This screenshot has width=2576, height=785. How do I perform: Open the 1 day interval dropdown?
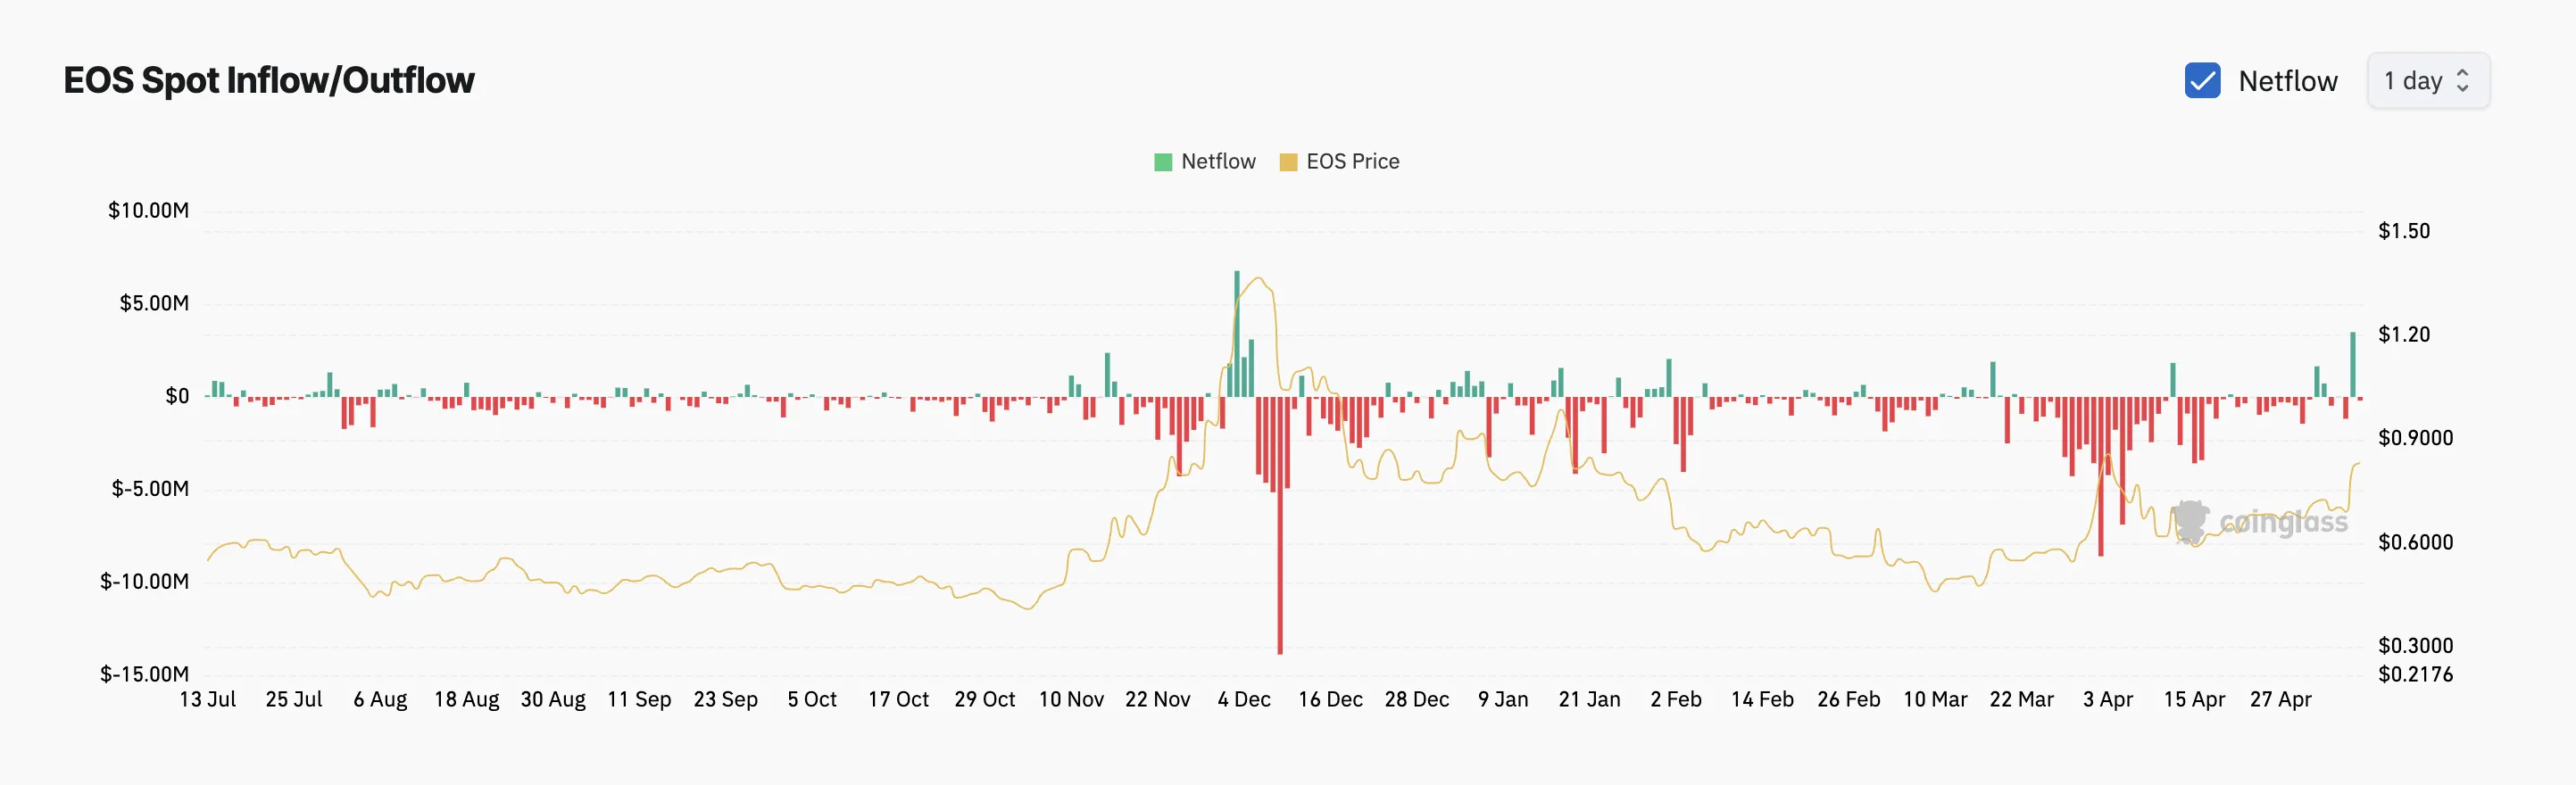[x=2427, y=81]
